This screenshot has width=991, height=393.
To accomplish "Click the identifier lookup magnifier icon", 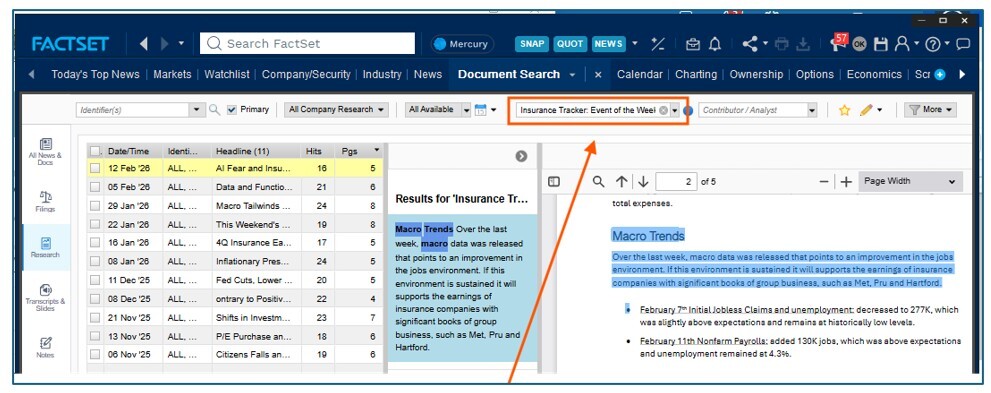I will pos(214,110).
